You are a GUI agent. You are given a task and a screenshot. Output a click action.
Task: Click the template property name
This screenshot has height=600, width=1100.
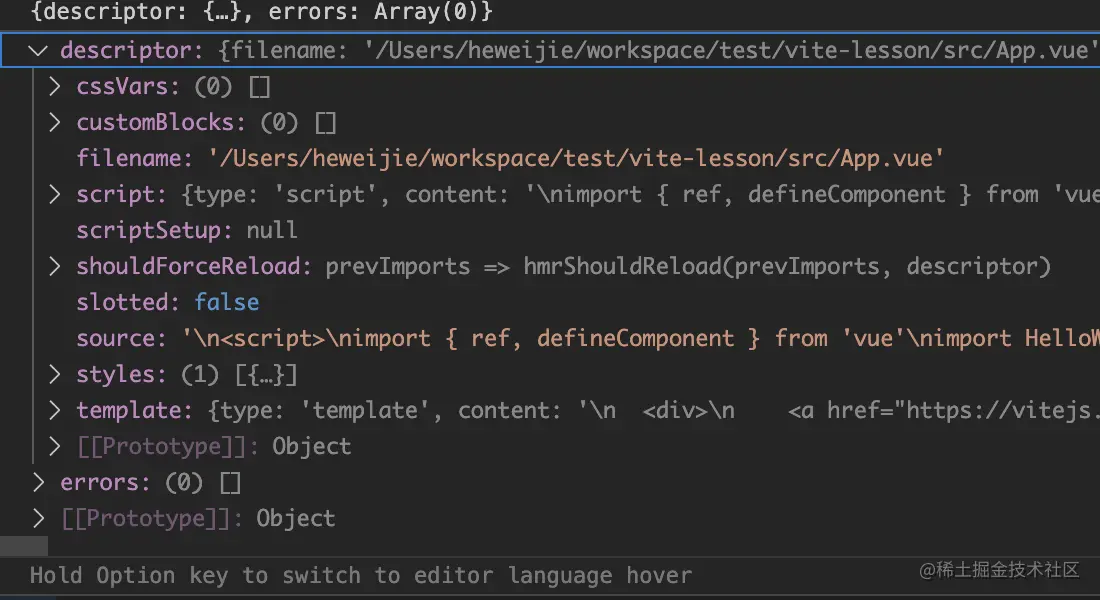[129, 411]
